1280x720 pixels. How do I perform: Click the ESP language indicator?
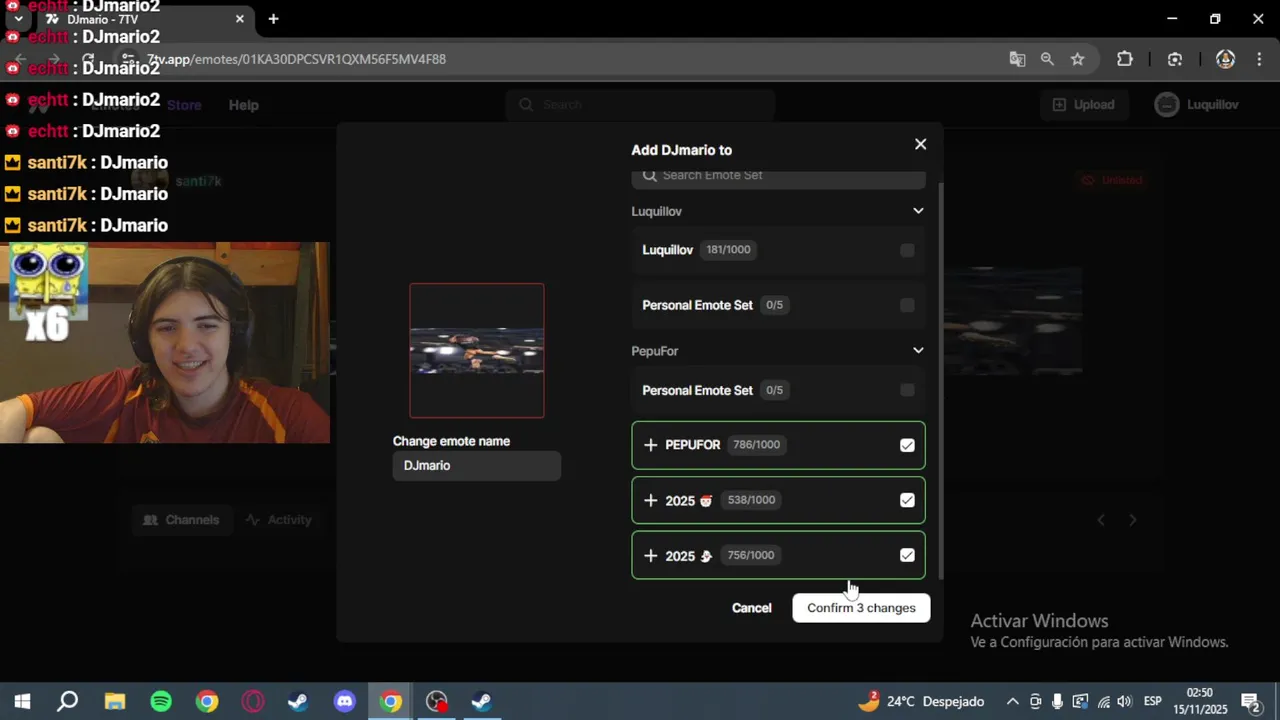(1152, 701)
